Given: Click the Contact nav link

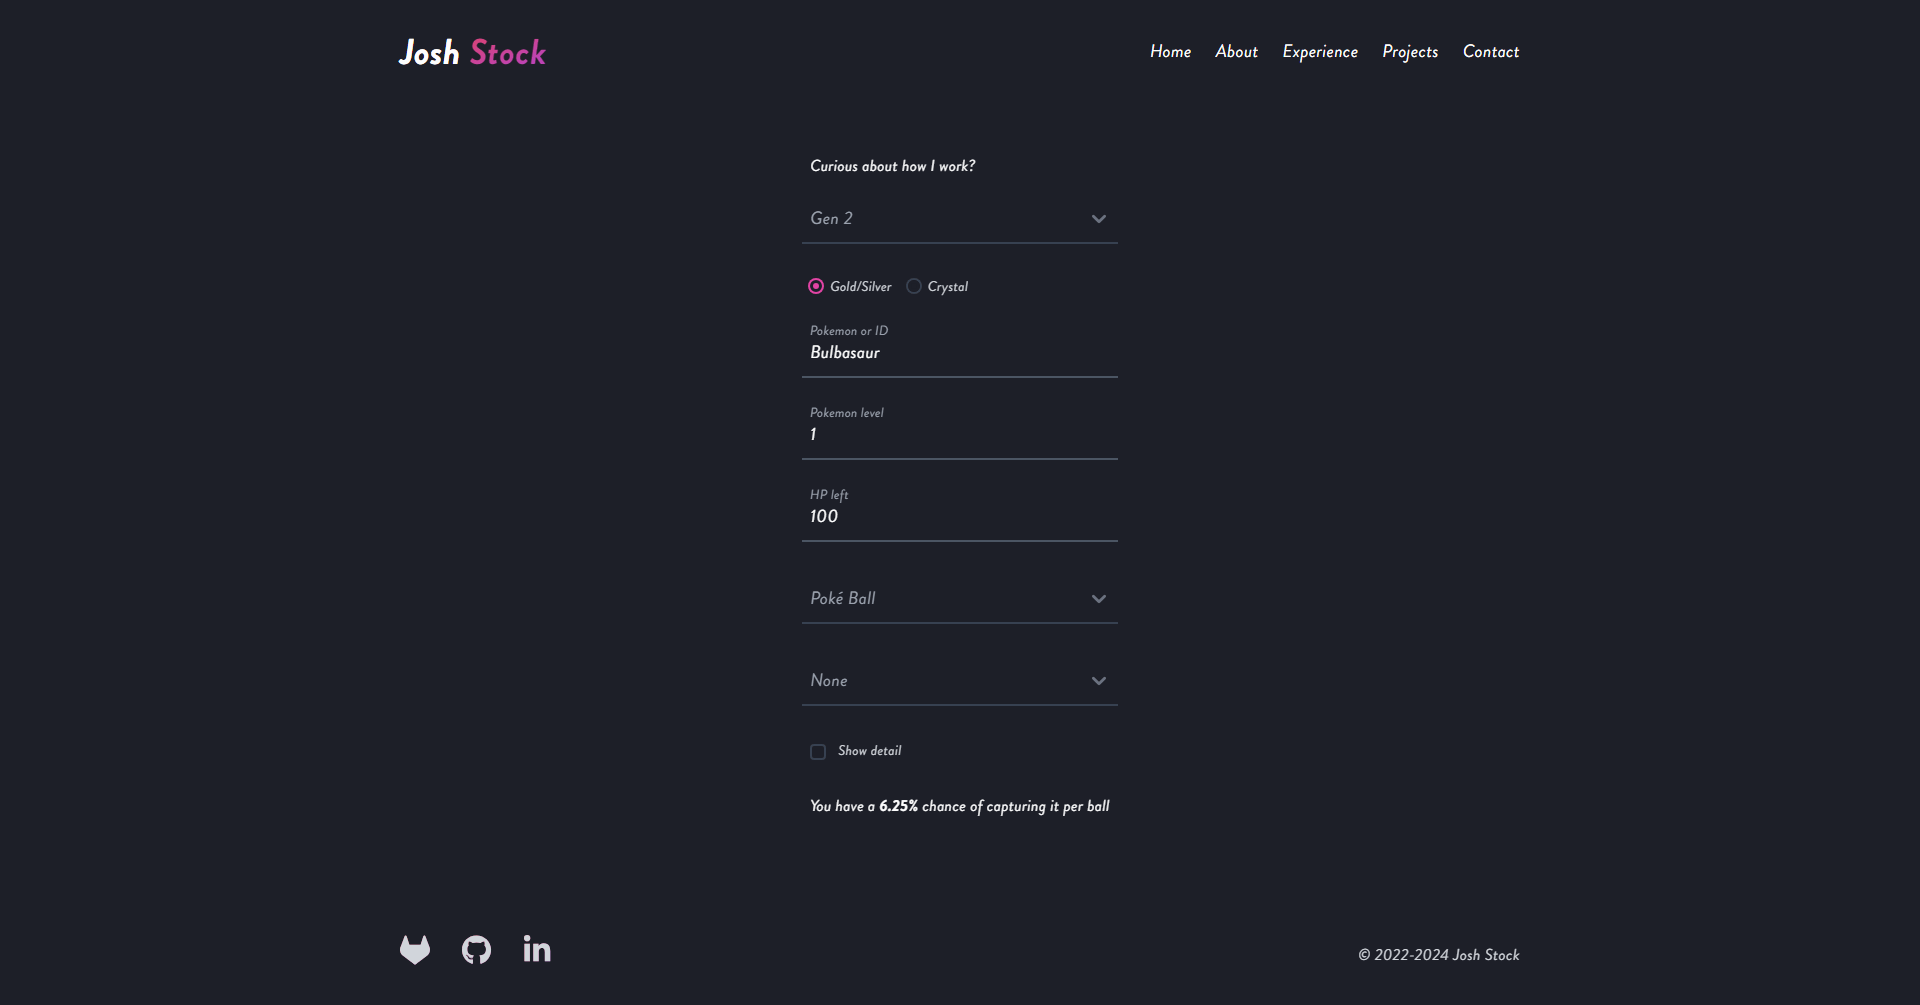Looking at the screenshot, I should pyautogui.click(x=1491, y=52).
